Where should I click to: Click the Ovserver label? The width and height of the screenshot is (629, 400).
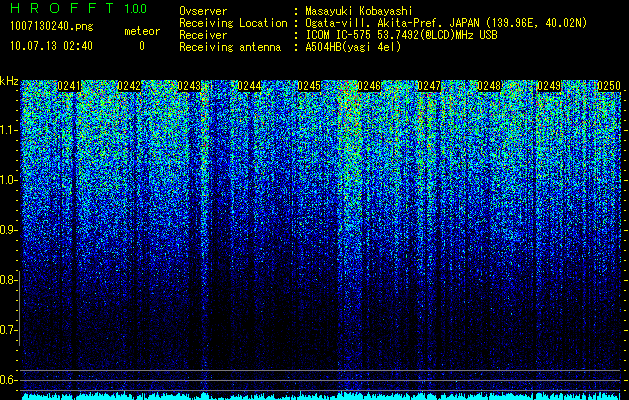(203, 11)
